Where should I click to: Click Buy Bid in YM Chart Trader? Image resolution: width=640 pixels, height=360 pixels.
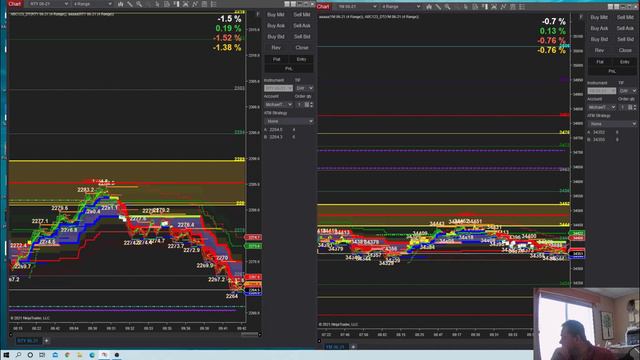tap(599, 39)
